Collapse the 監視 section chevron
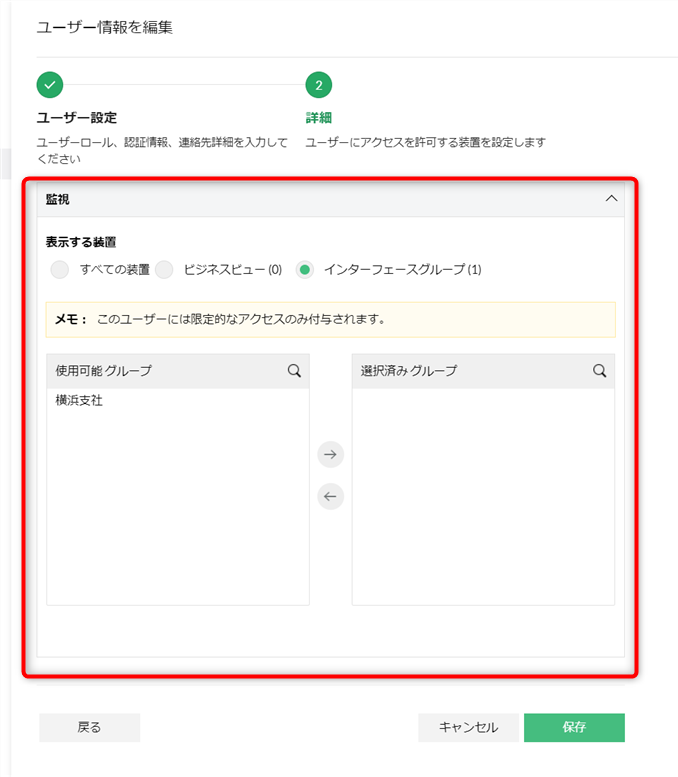 tap(612, 198)
